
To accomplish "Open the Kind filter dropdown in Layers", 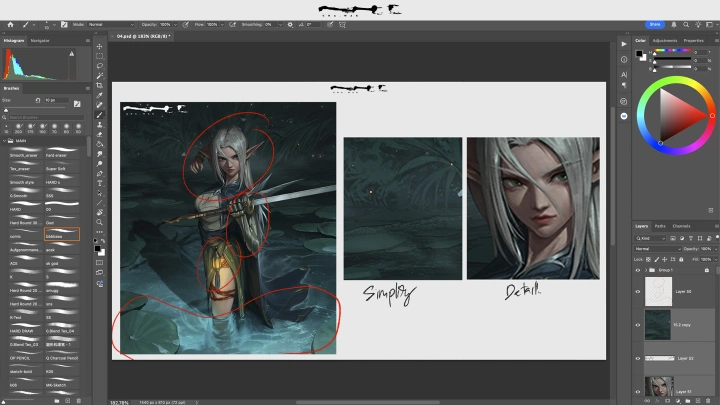I will coord(650,238).
